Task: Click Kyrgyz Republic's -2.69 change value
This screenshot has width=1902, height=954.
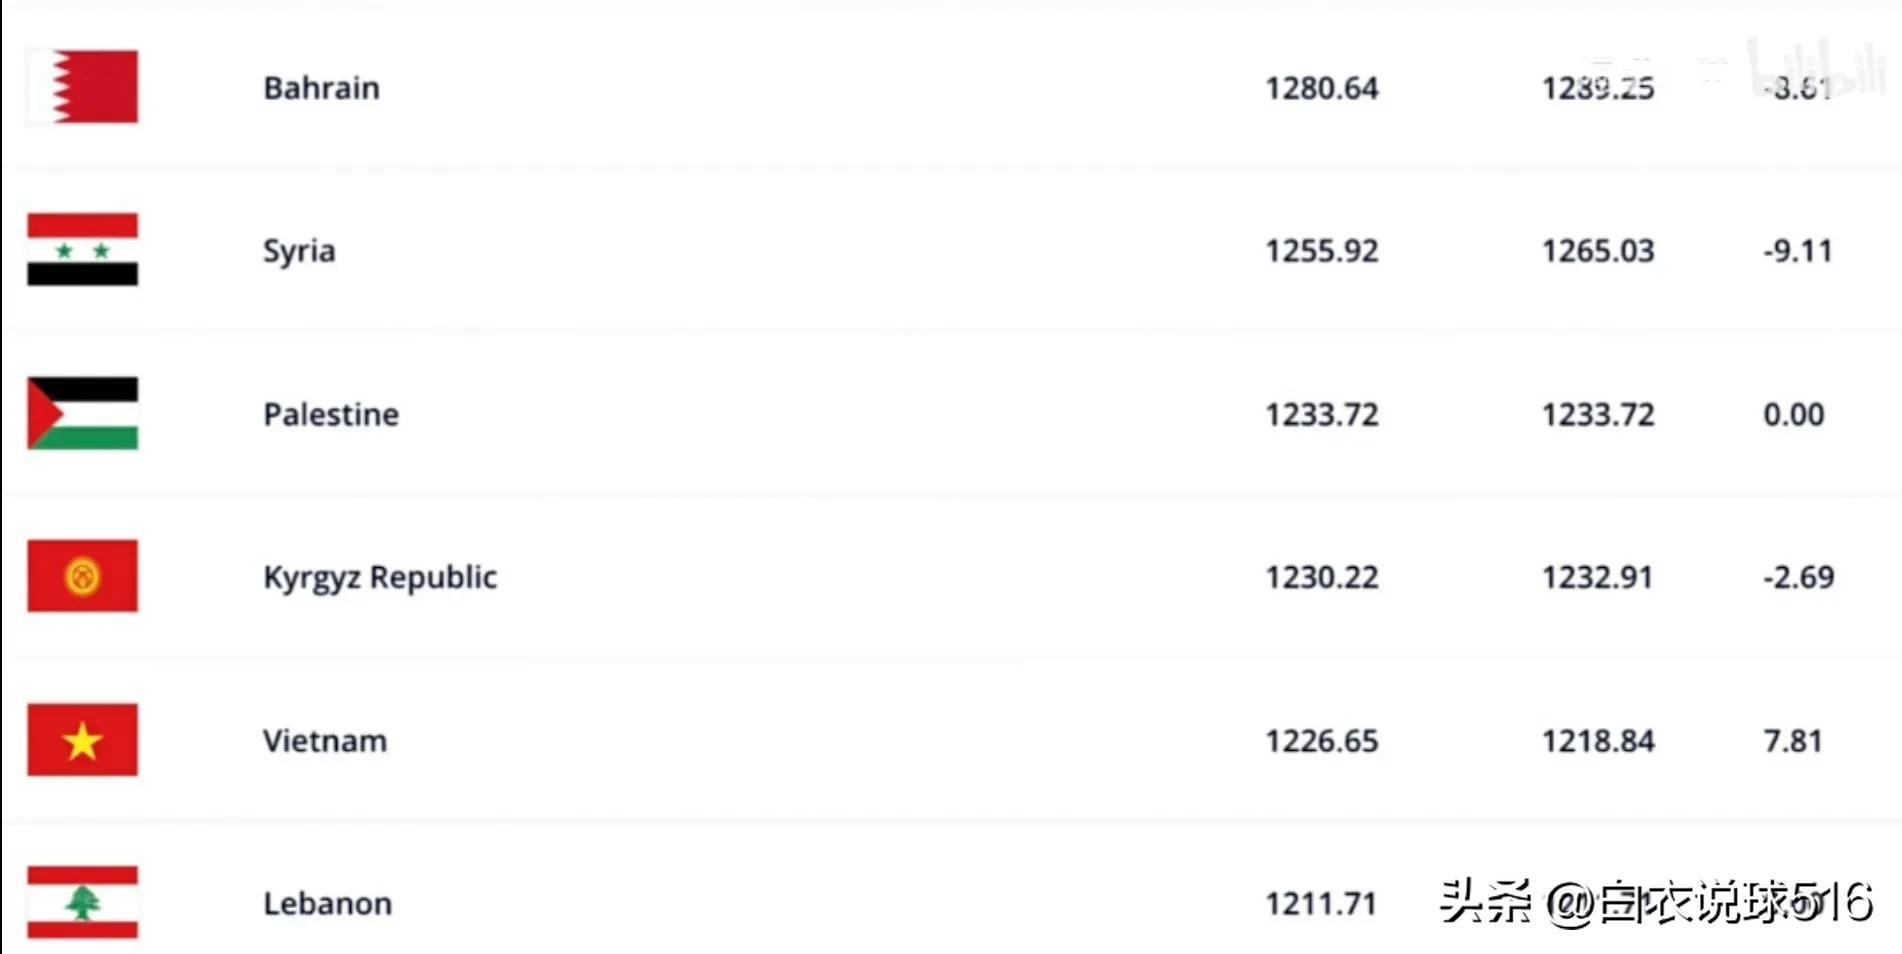Action: (1799, 577)
